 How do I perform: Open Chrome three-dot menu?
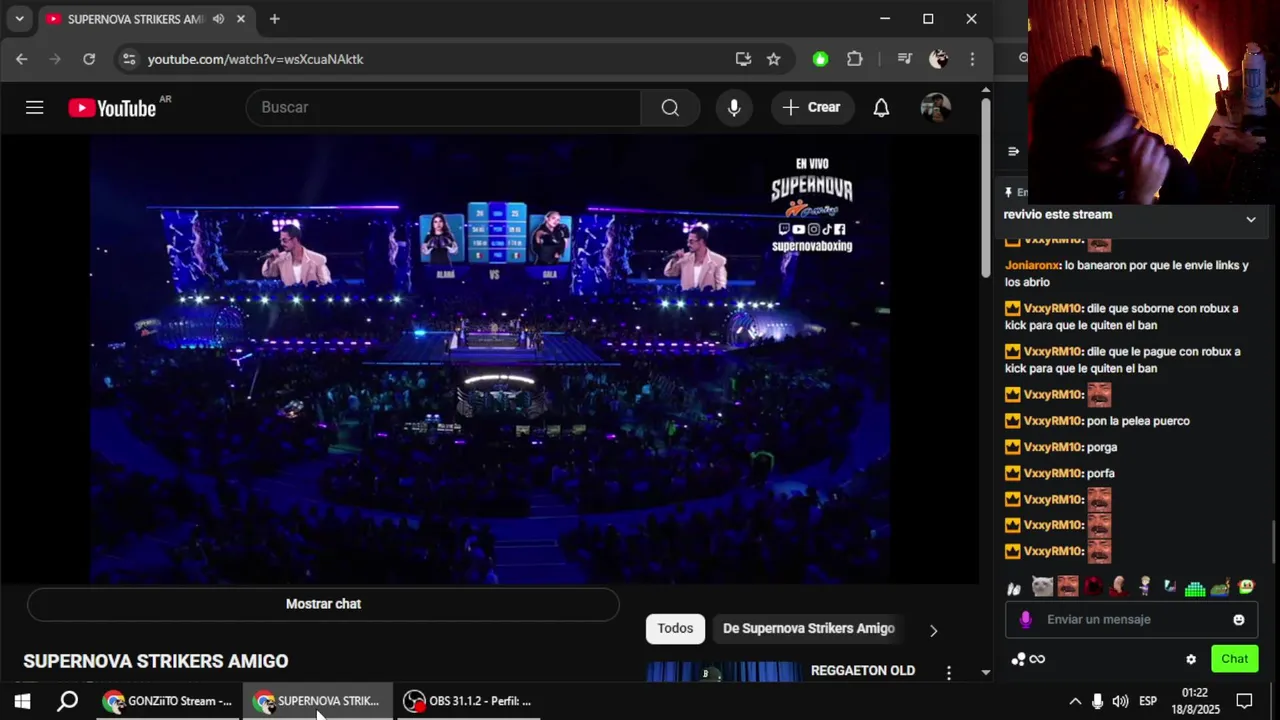tap(972, 59)
